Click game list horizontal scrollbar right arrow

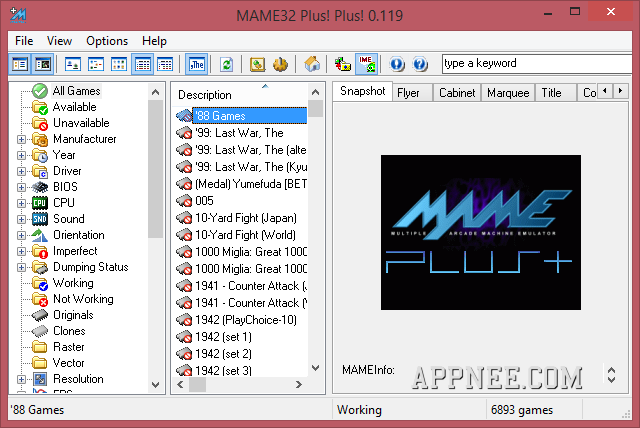pos(299,384)
